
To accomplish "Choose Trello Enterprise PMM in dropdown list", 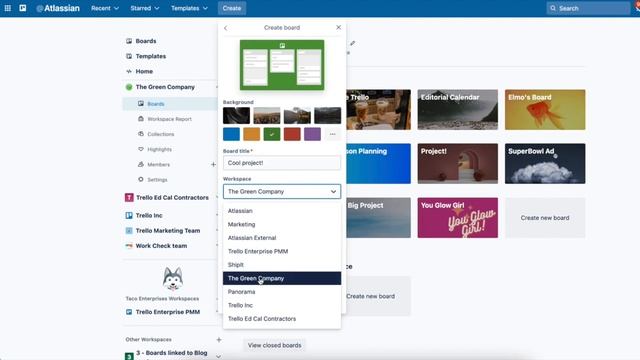I will (282, 251).
